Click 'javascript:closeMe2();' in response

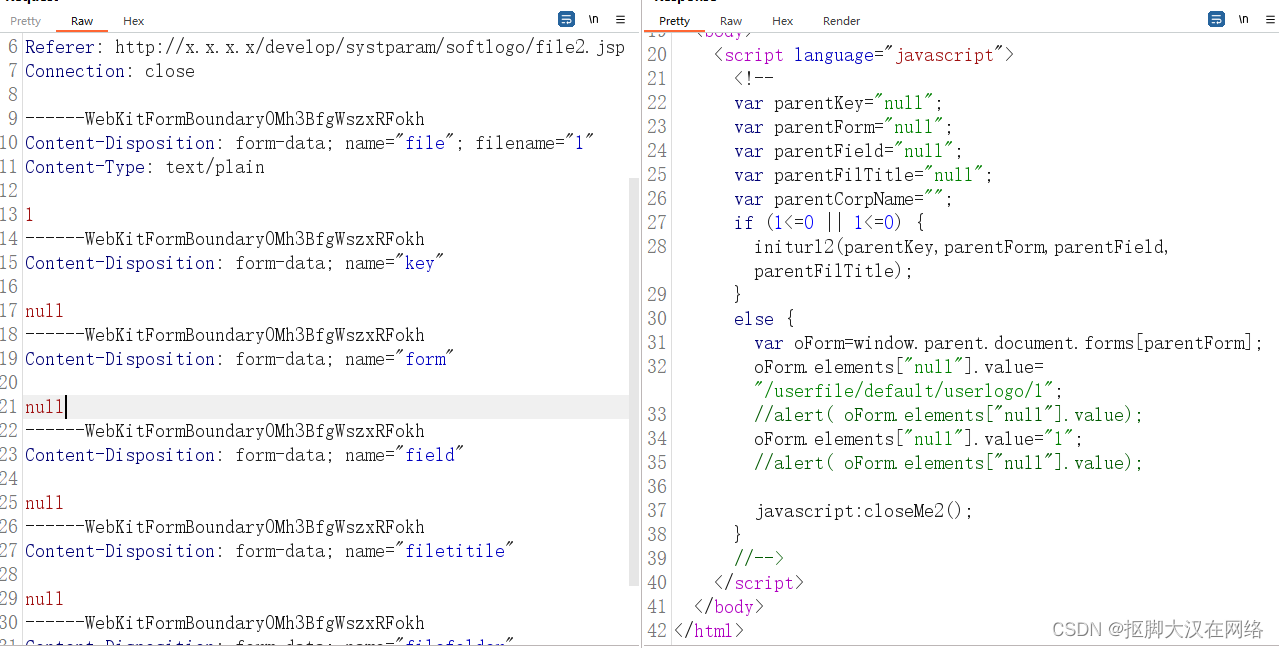[x=863, y=511]
